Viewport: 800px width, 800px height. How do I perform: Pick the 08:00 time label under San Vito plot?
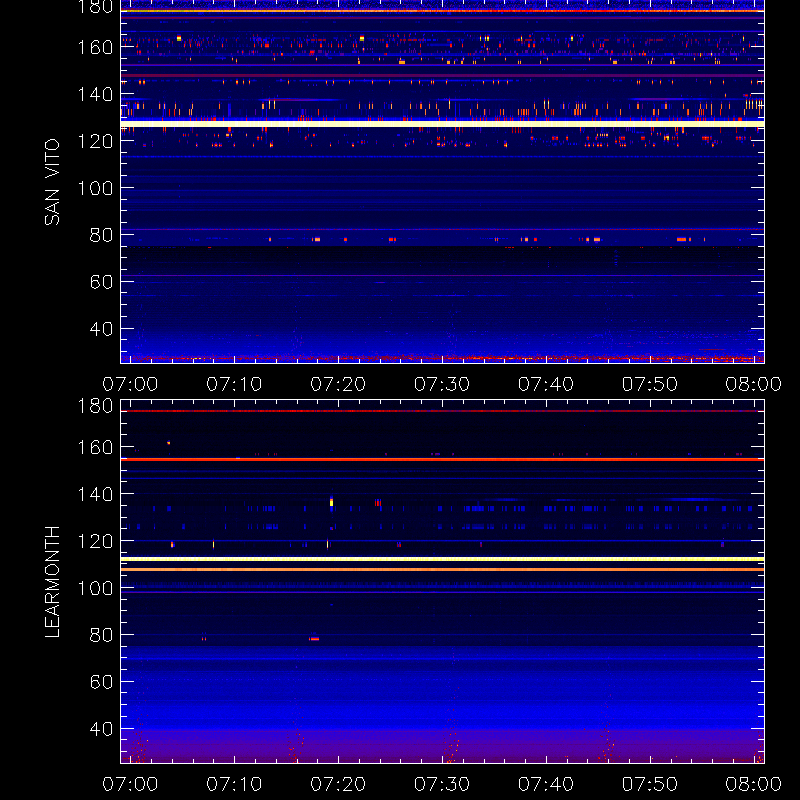[x=754, y=384]
